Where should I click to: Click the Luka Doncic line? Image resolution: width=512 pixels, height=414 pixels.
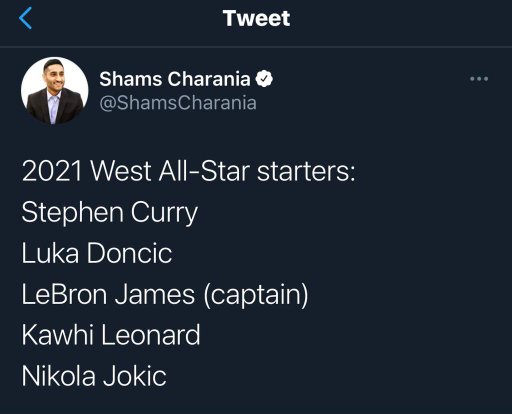point(97,253)
